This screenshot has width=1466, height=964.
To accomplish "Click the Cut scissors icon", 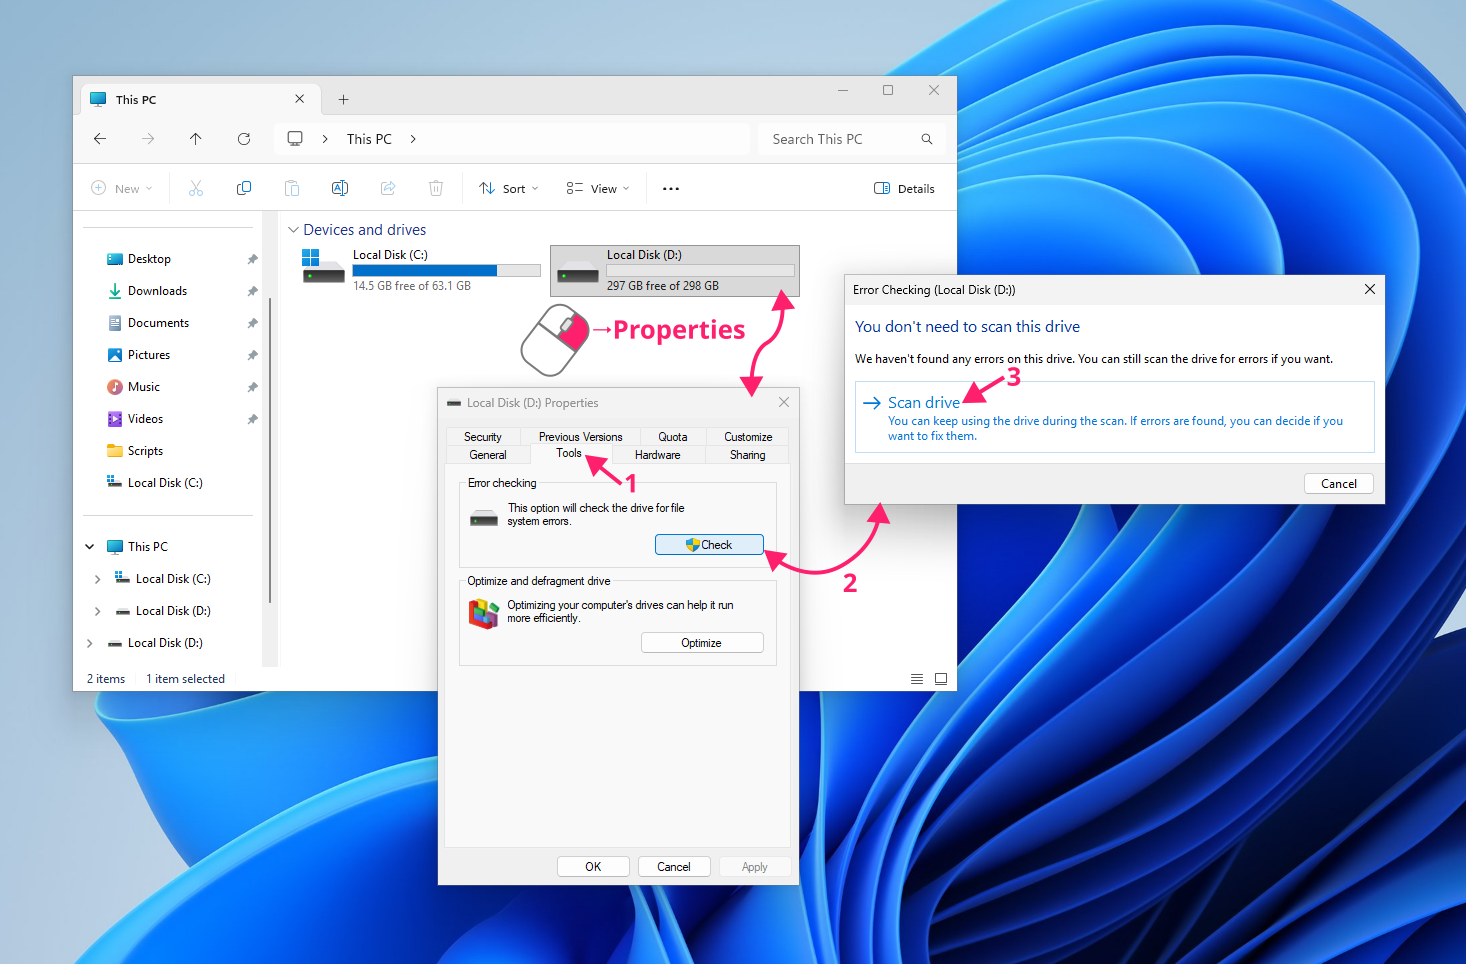I will coord(196,188).
